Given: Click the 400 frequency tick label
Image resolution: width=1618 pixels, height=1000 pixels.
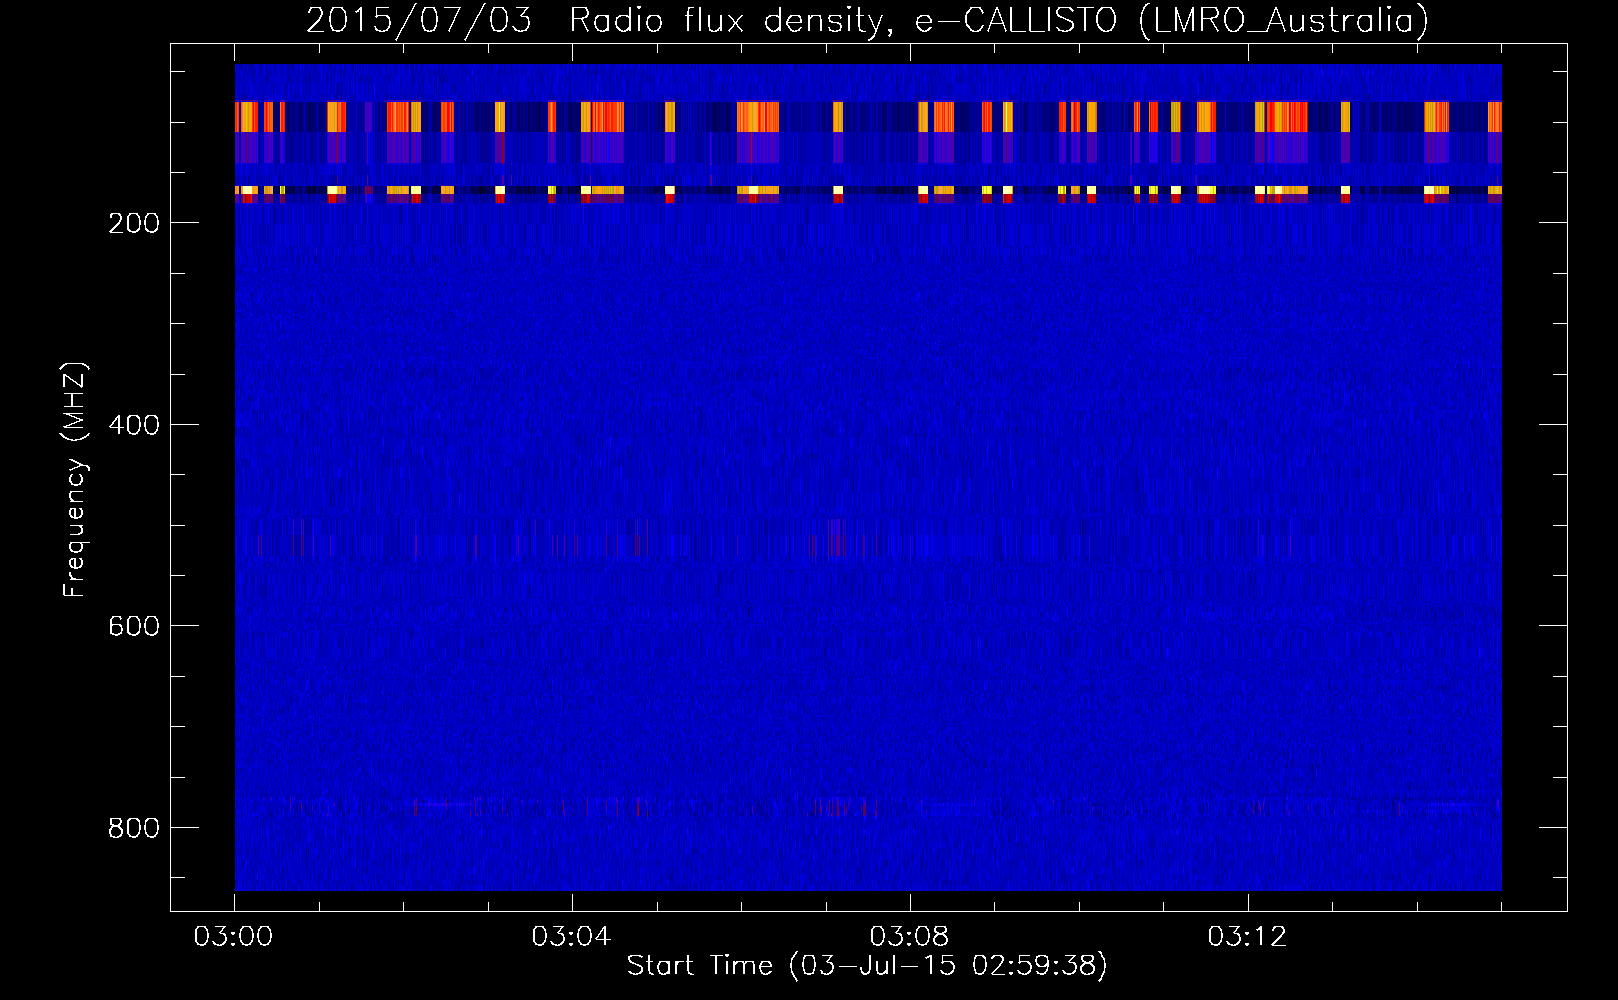Looking at the screenshot, I should (133, 425).
